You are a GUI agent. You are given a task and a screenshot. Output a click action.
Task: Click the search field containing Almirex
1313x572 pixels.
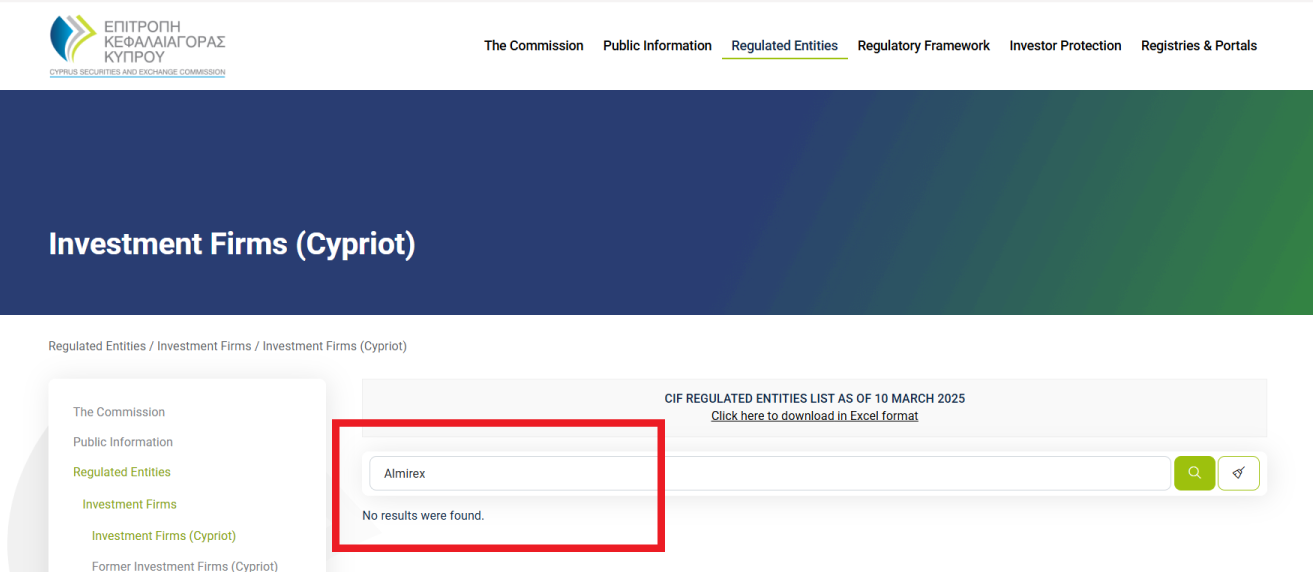coord(770,473)
